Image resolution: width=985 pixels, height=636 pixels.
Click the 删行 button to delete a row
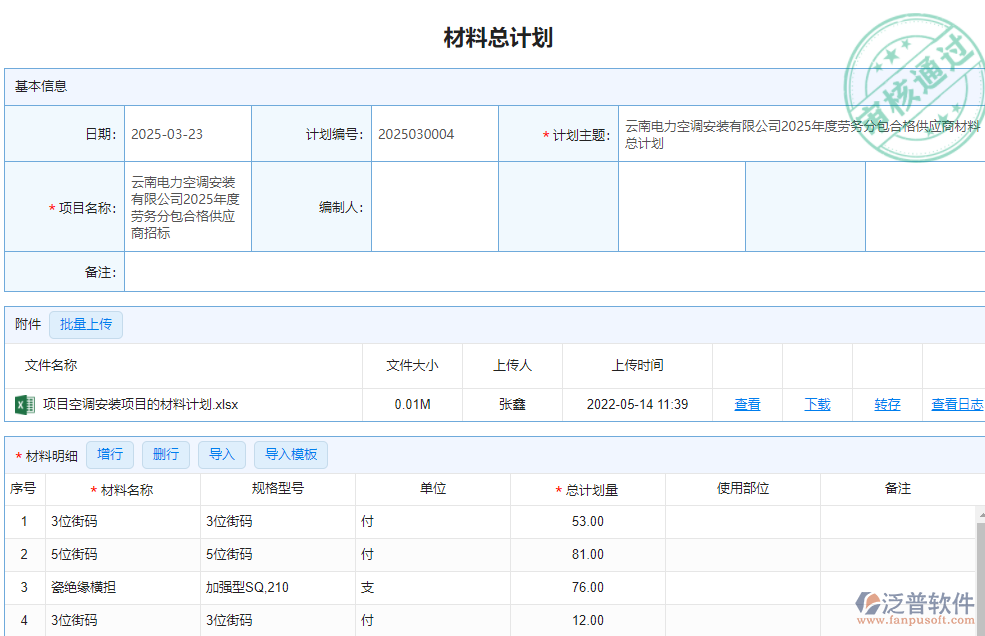pyautogui.click(x=166, y=454)
